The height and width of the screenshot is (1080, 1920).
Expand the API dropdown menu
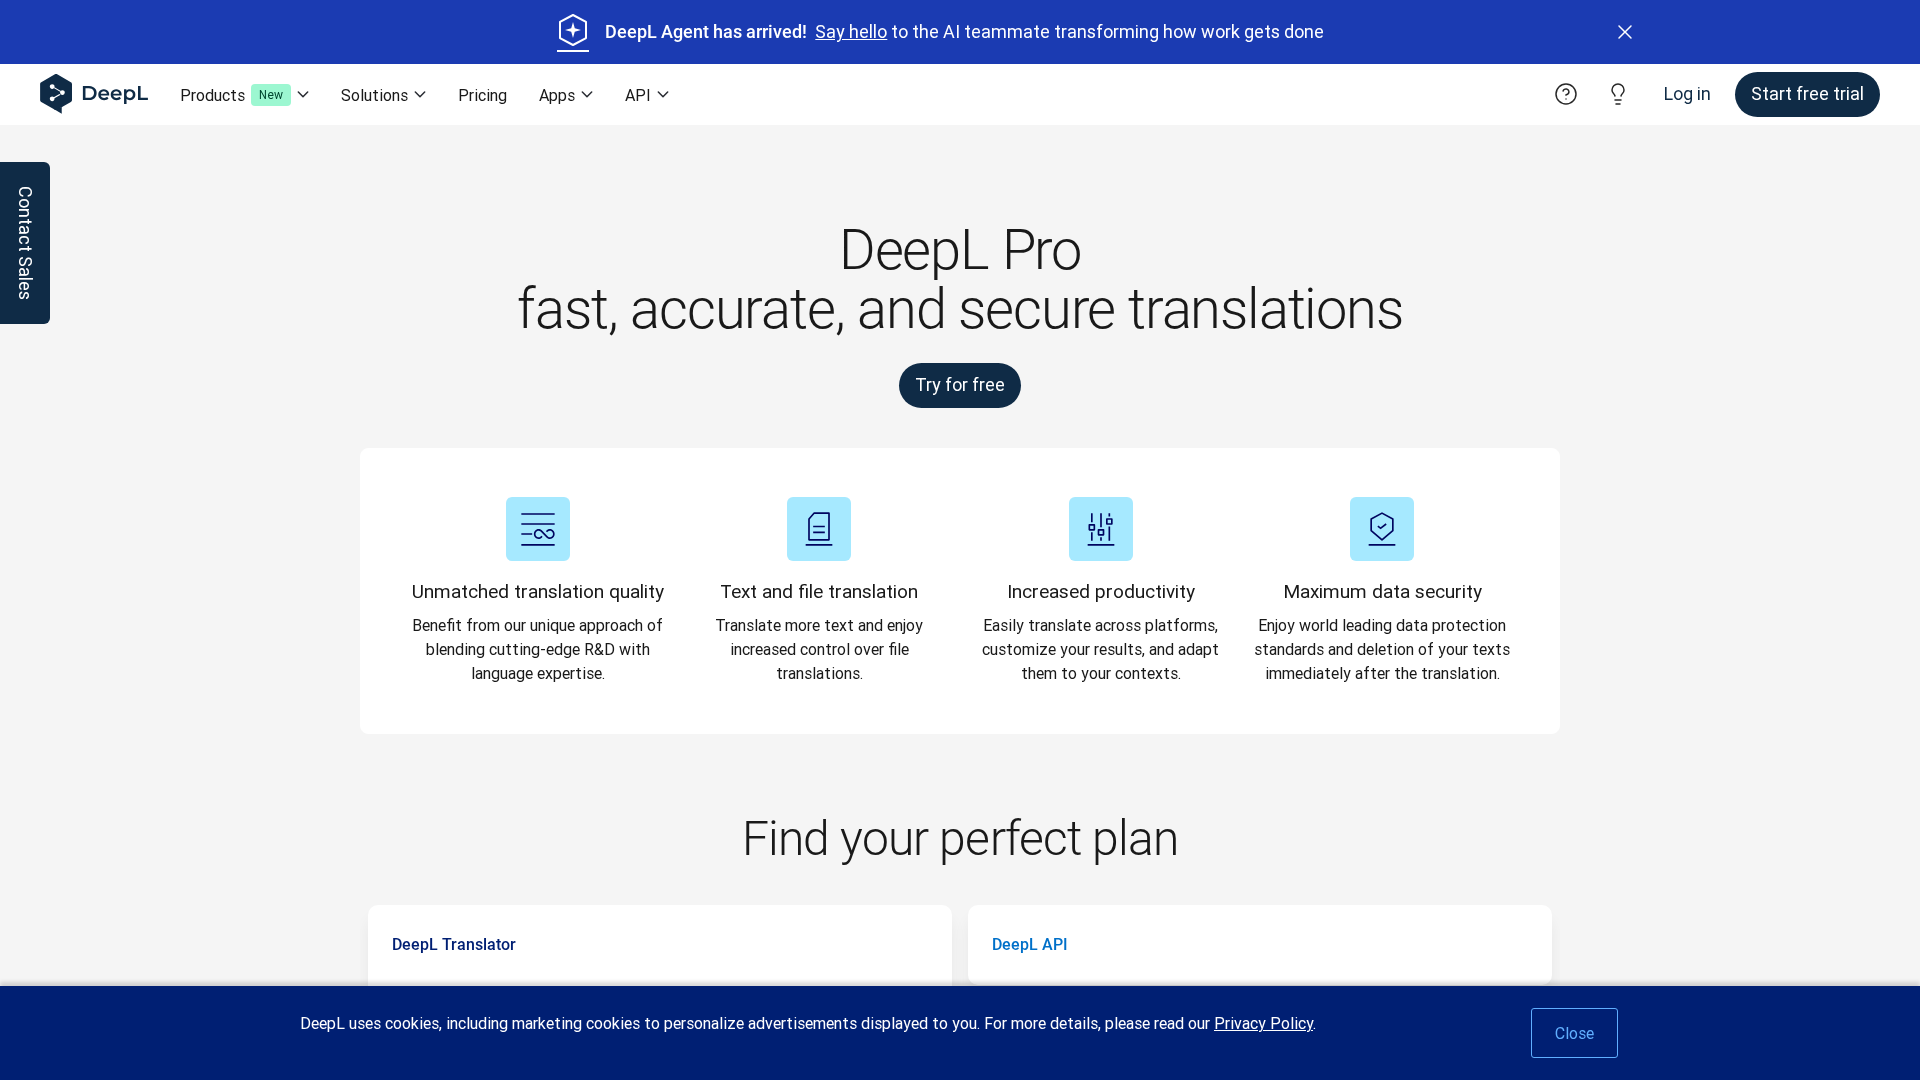coord(646,95)
